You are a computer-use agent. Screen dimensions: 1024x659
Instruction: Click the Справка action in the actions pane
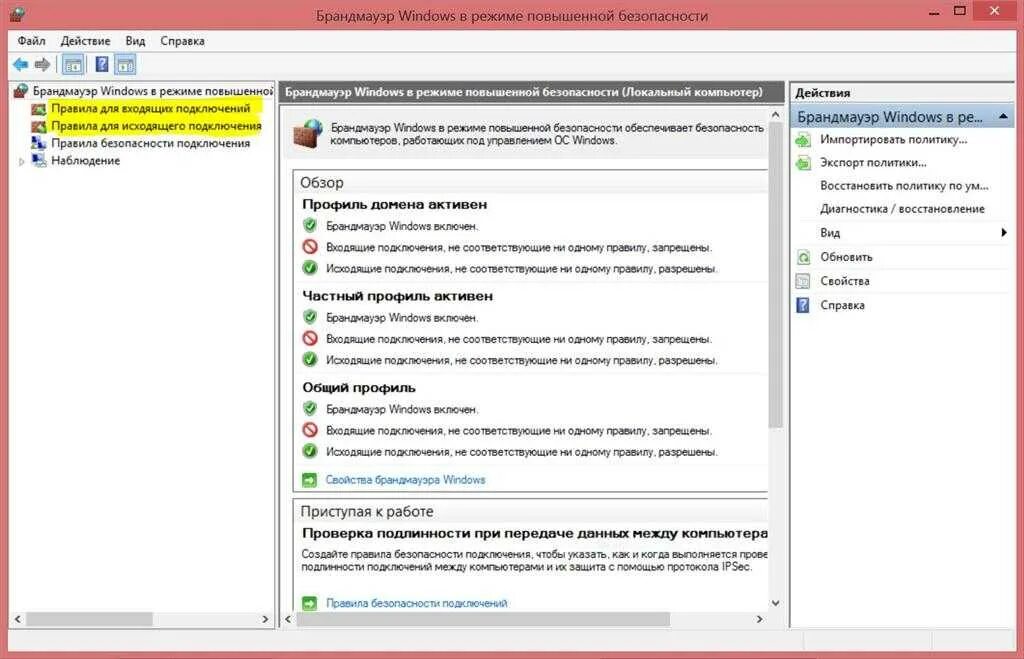(x=842, y=305)
